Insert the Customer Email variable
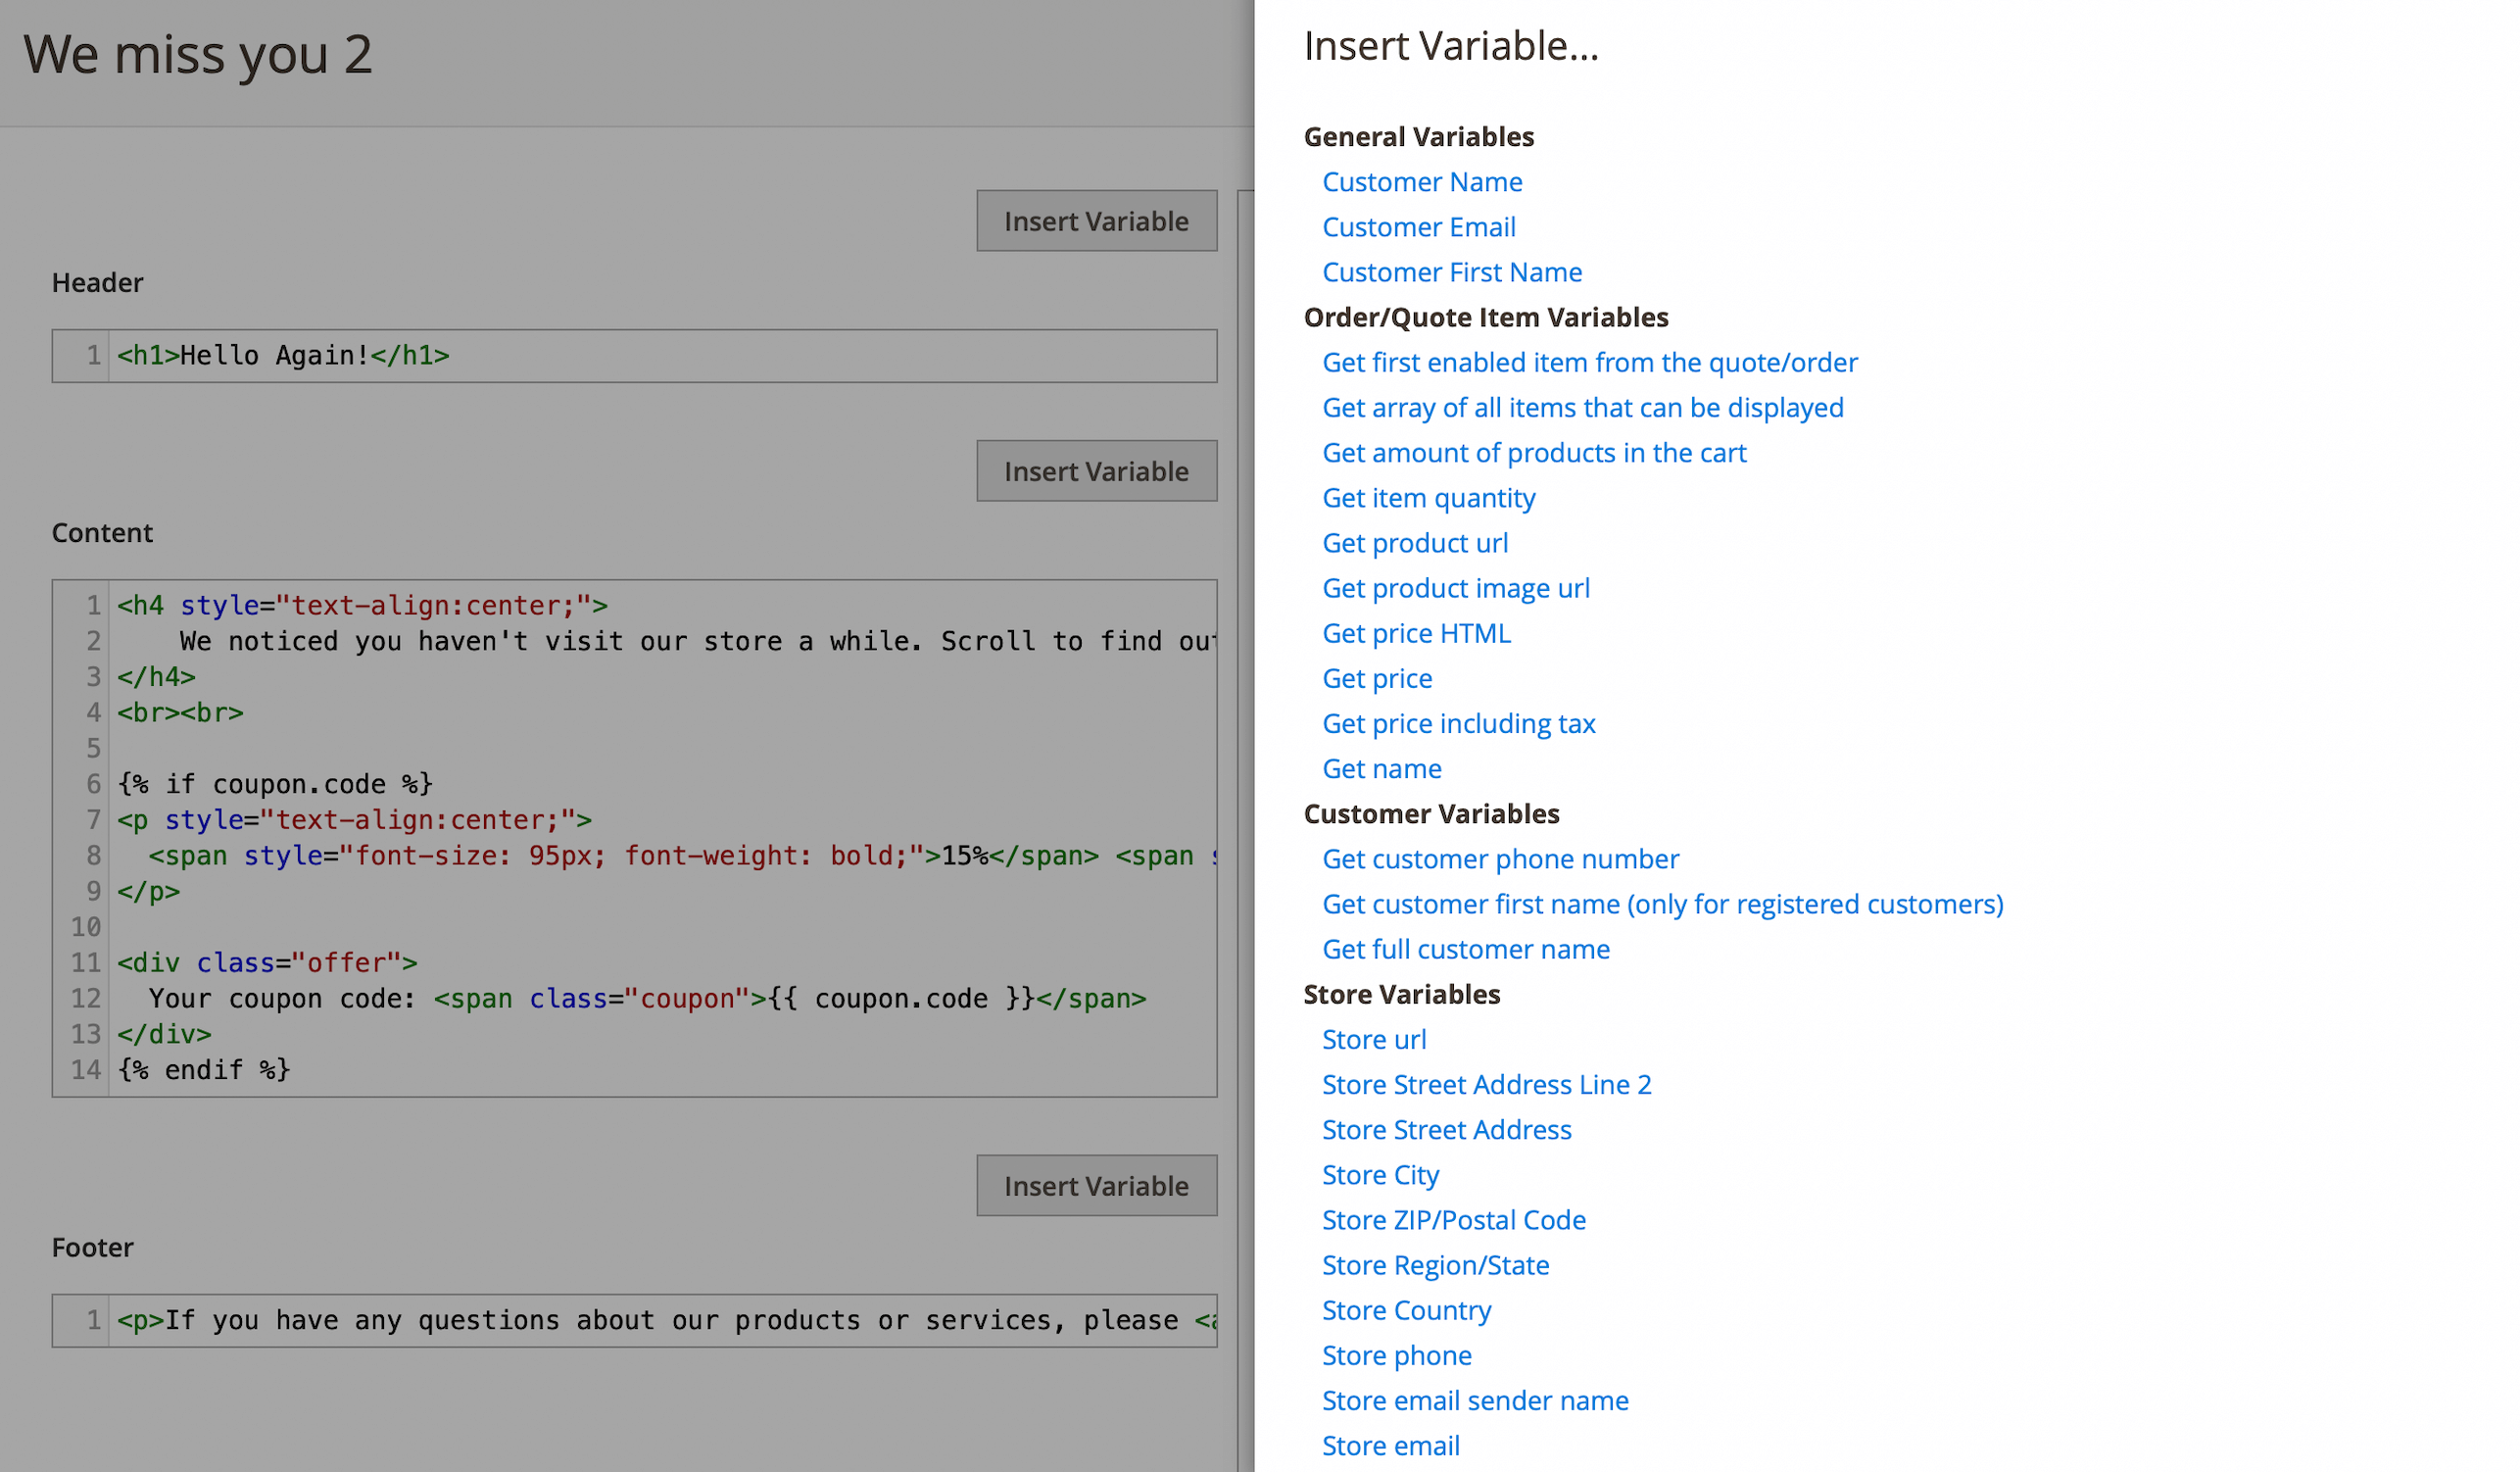The image size is (2520, 1472). click(1419, 227)
